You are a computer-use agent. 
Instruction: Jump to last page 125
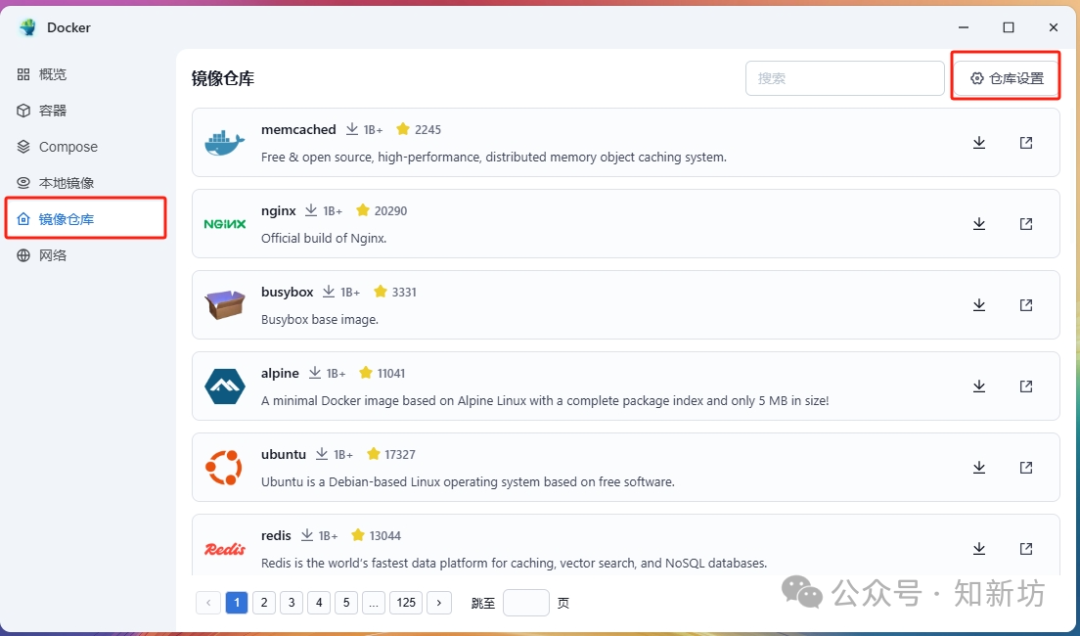pyautogui.click(x=406, y=603)
